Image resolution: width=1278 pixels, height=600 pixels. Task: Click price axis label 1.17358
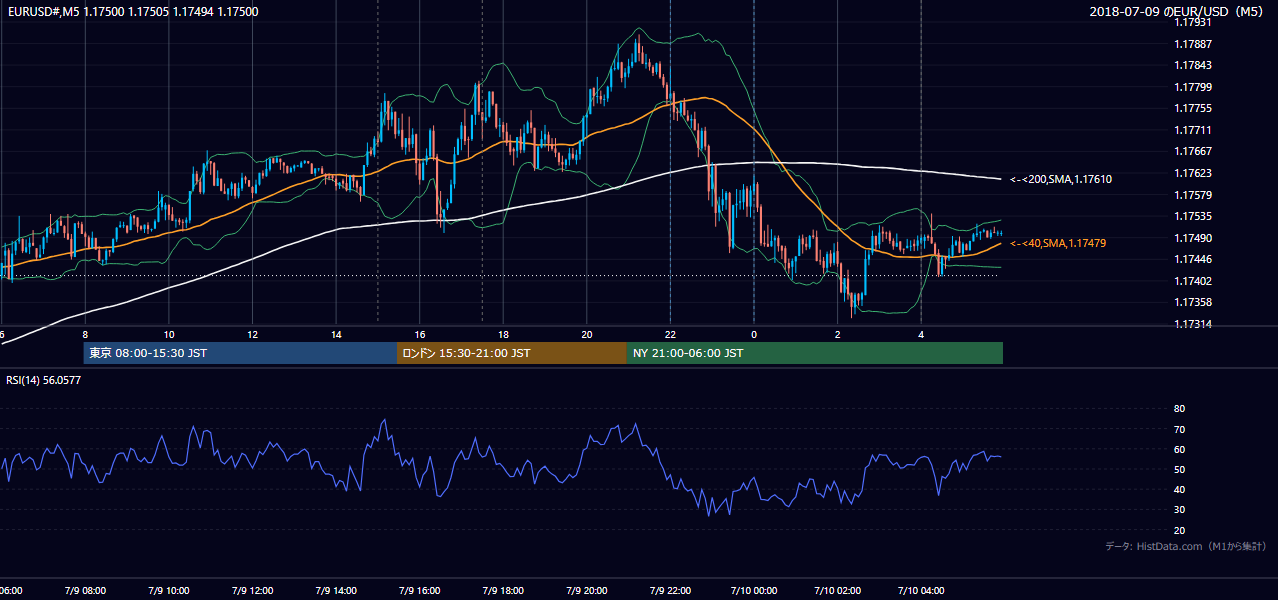coord(1194,302)
